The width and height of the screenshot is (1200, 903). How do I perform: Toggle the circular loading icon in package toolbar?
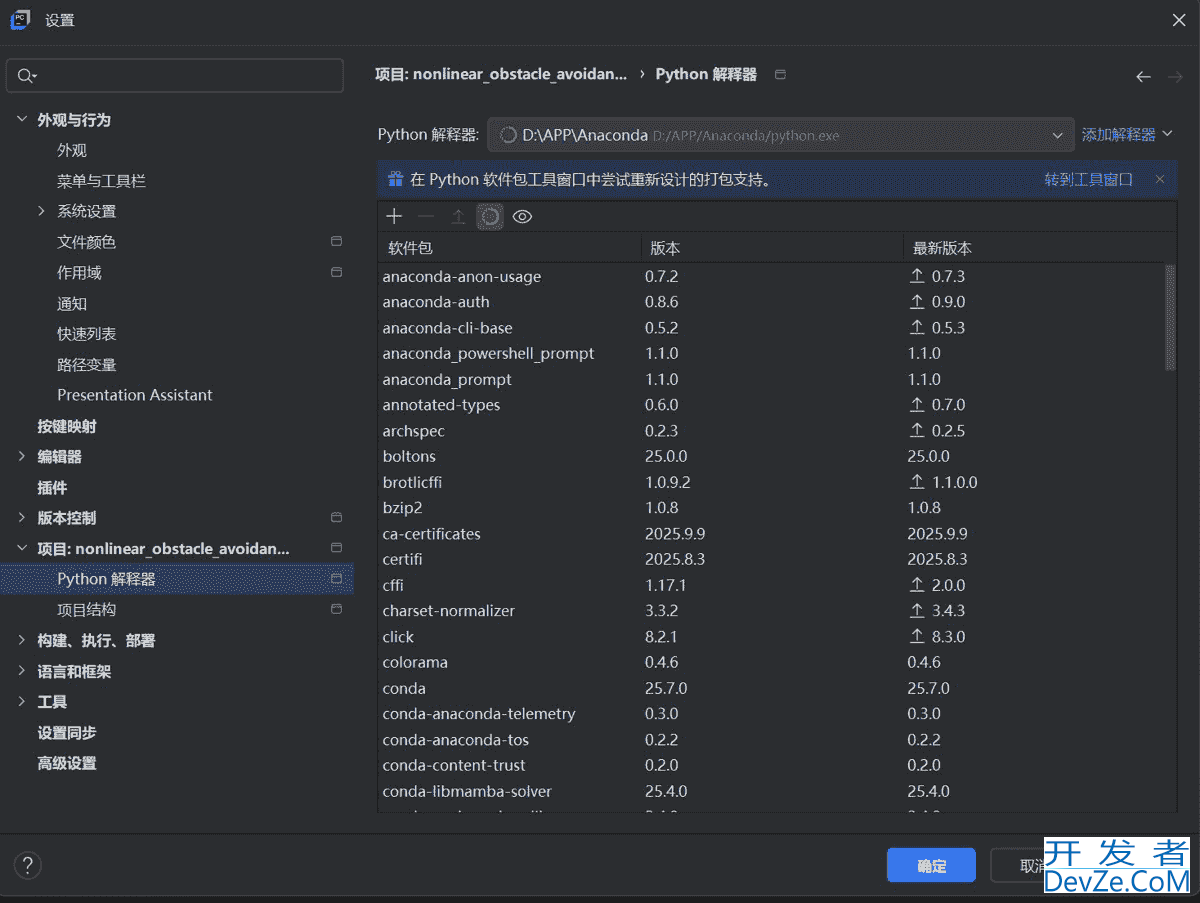(x=490, y=217)
